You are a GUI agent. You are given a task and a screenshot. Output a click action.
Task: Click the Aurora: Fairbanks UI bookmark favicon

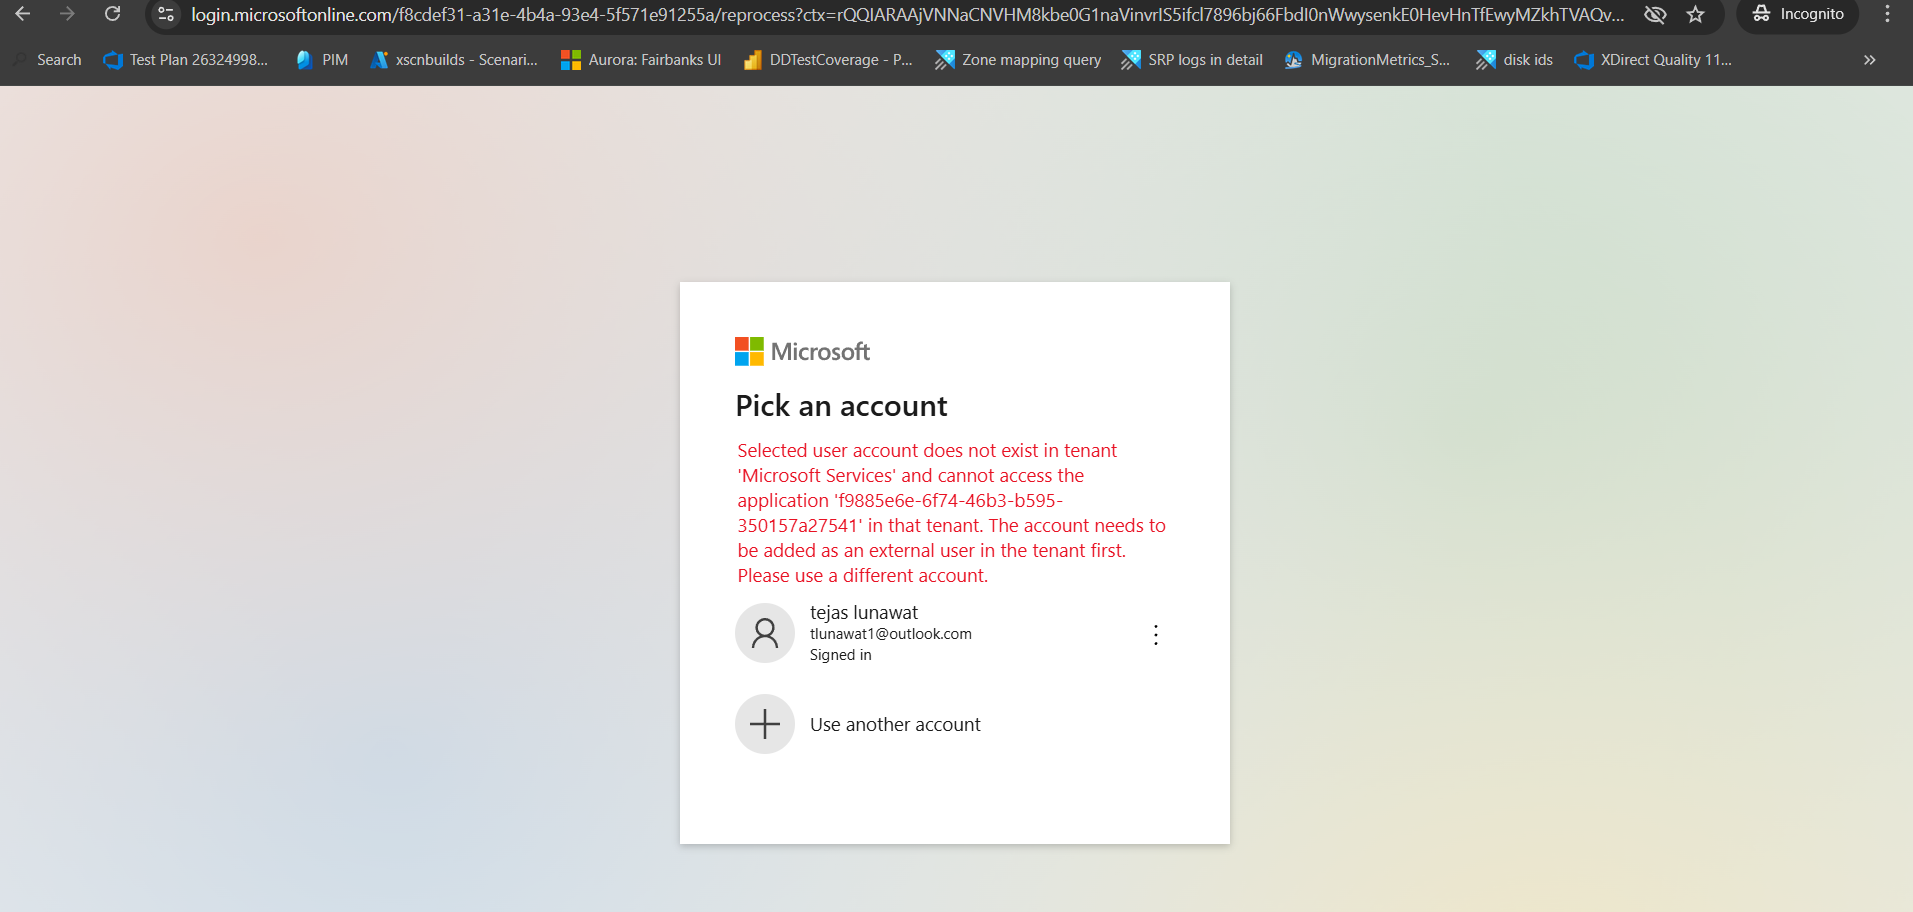(x=571, y=60)
